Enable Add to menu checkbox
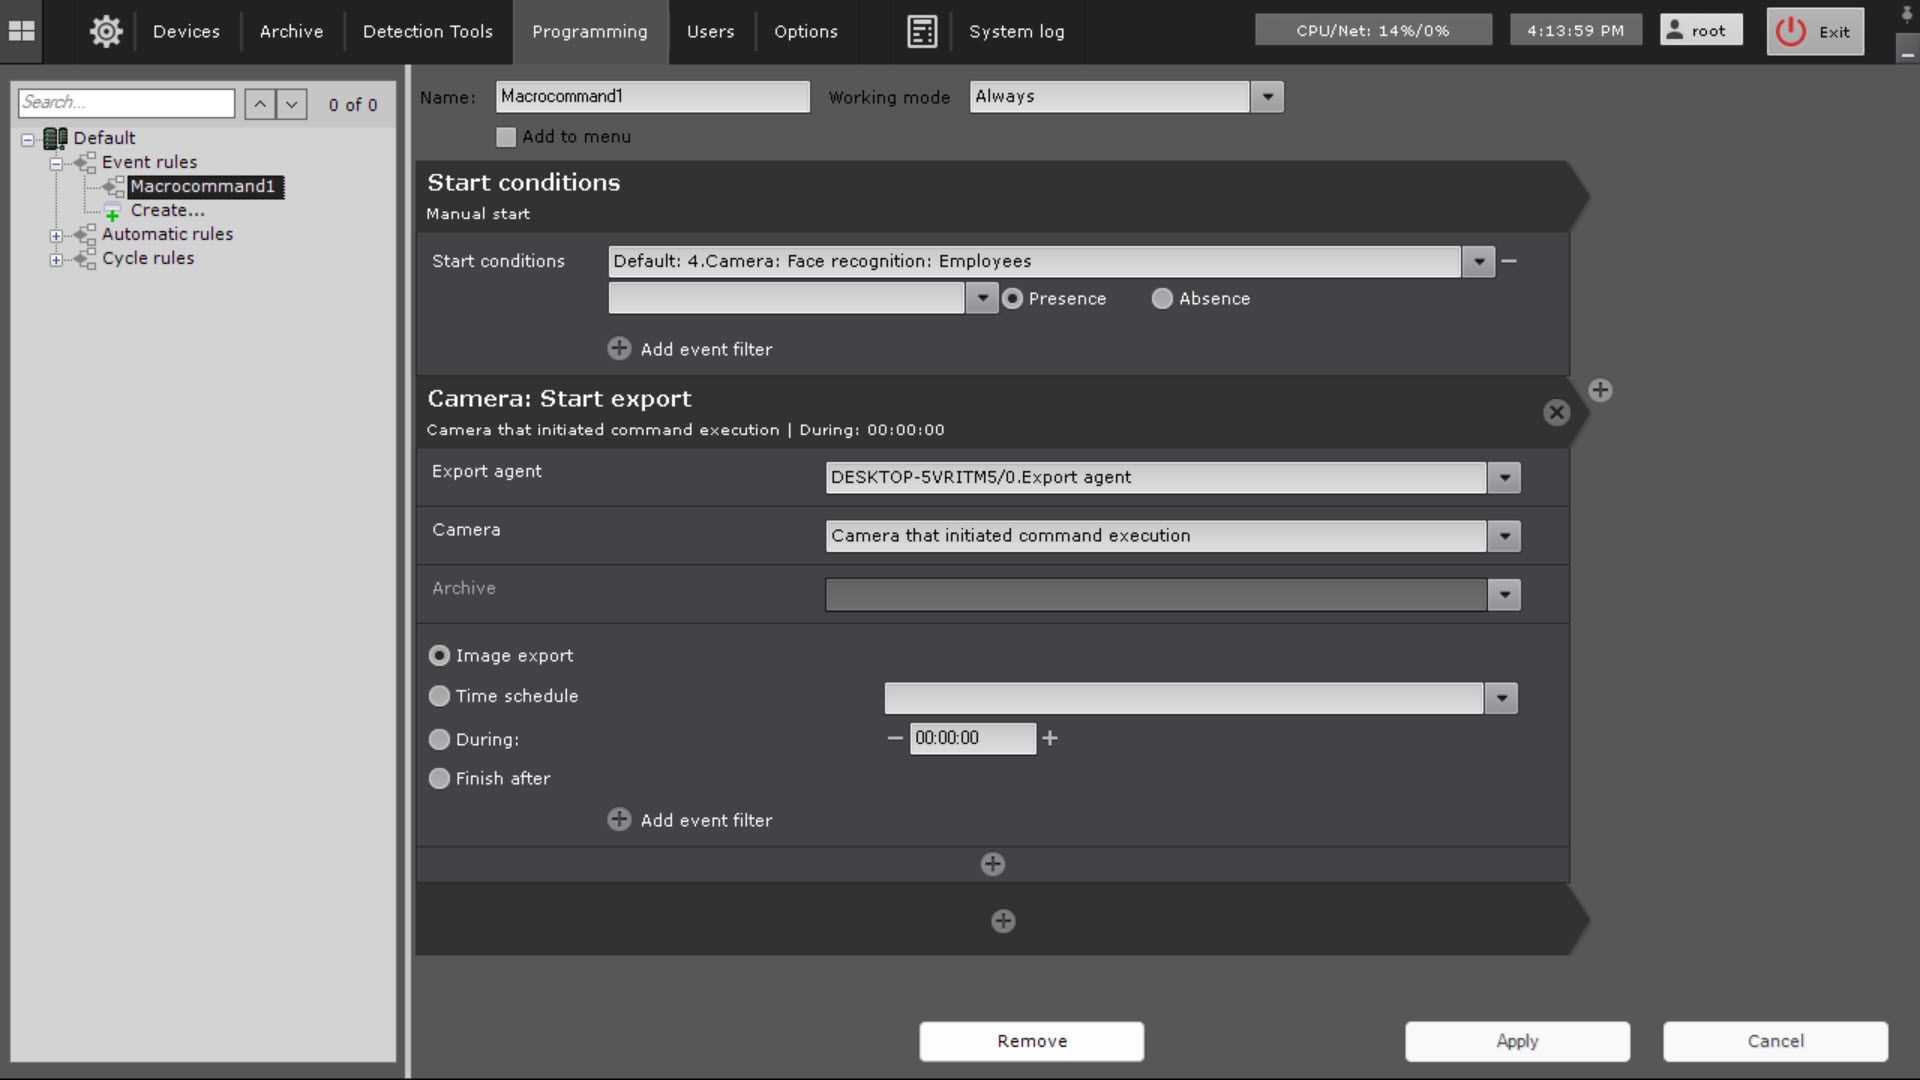The height and width of the screenshot is (1080, 1920). (x=506, y=137)
